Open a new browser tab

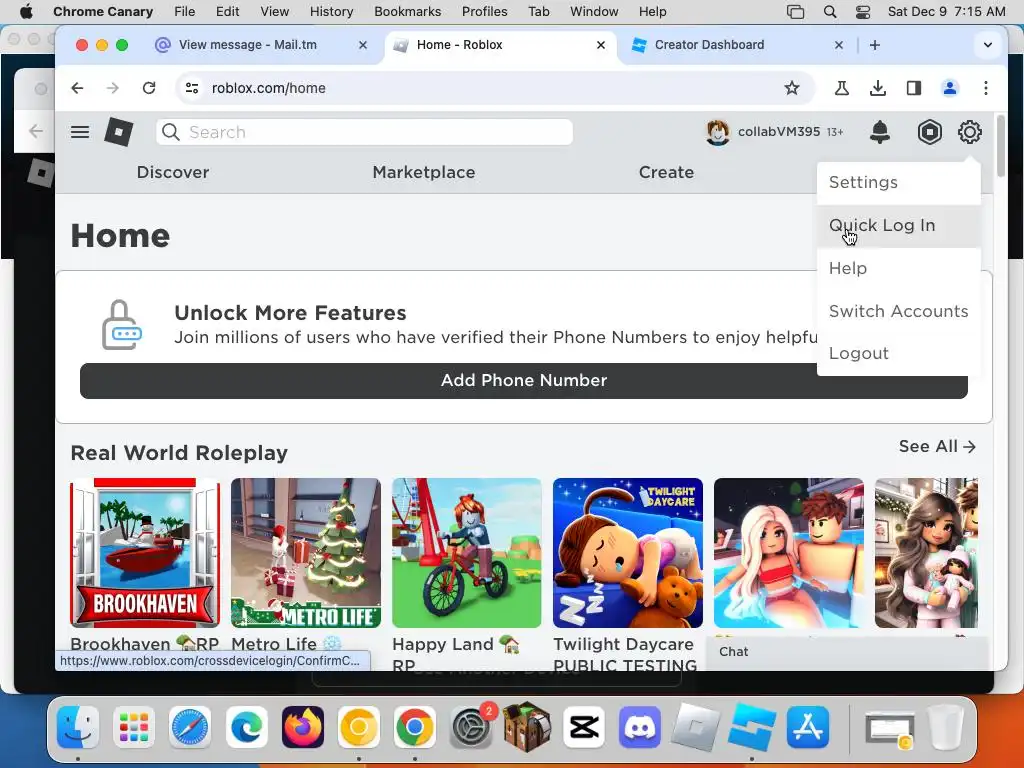click(874, 45)
